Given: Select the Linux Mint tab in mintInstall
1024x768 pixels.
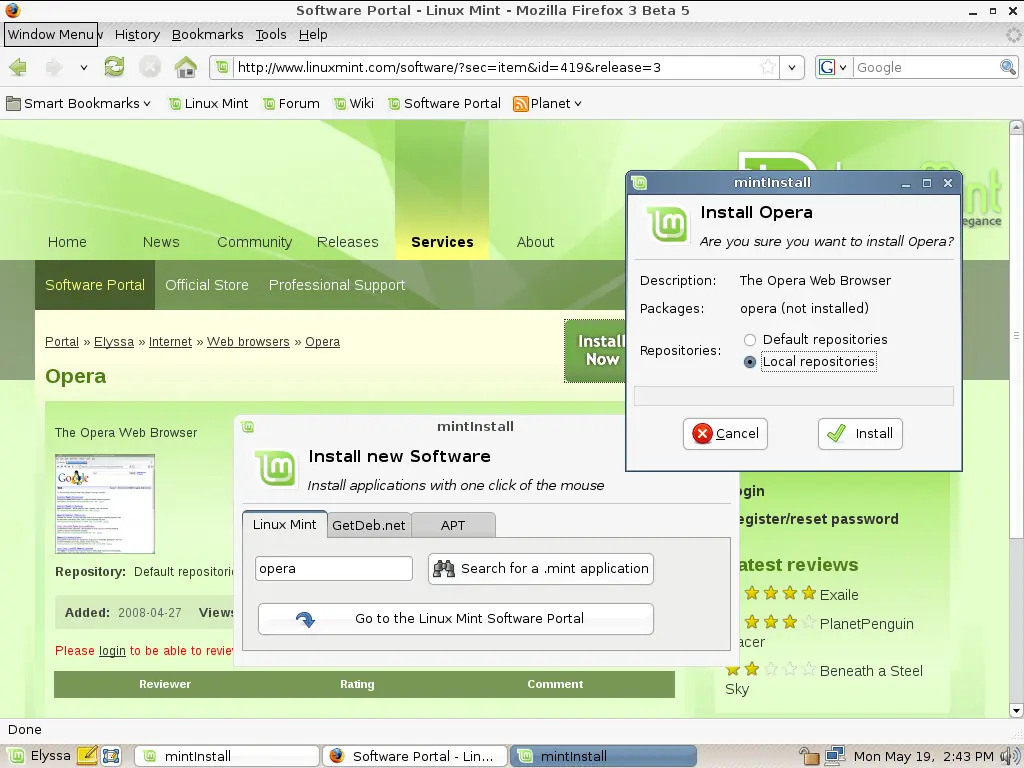Looking at the screenshot, I should [285, 524].
